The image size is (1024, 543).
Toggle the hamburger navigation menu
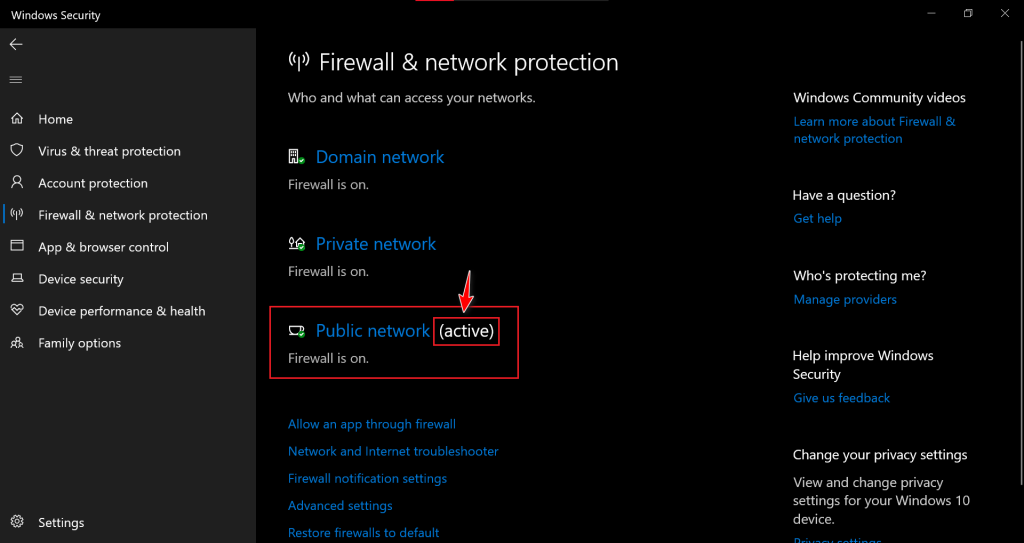[x=16, y=79]
